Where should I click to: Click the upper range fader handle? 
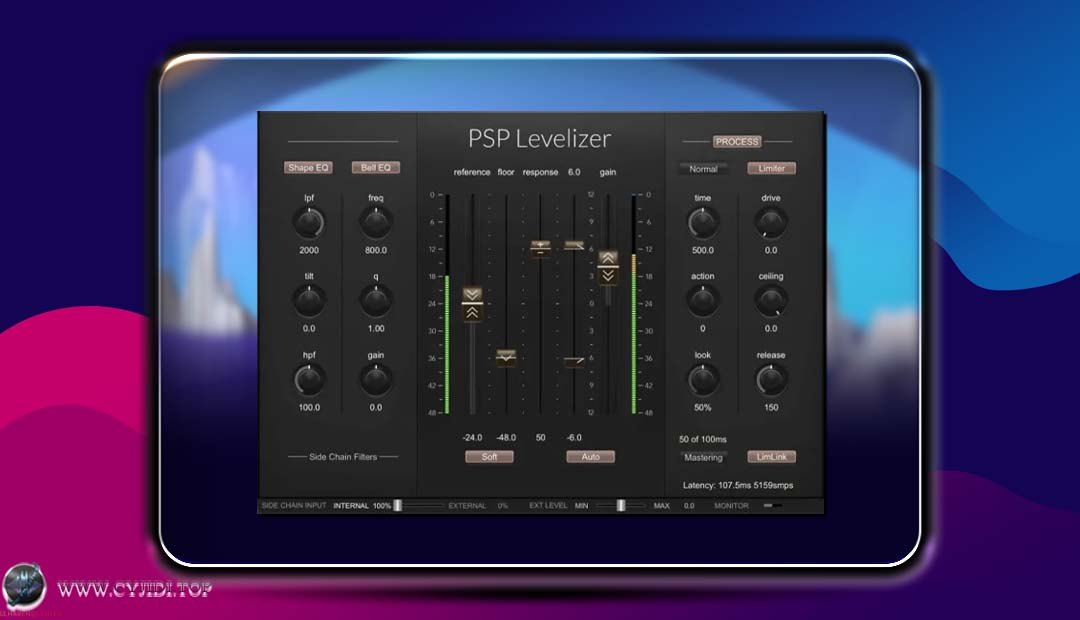tap(574, 245)
